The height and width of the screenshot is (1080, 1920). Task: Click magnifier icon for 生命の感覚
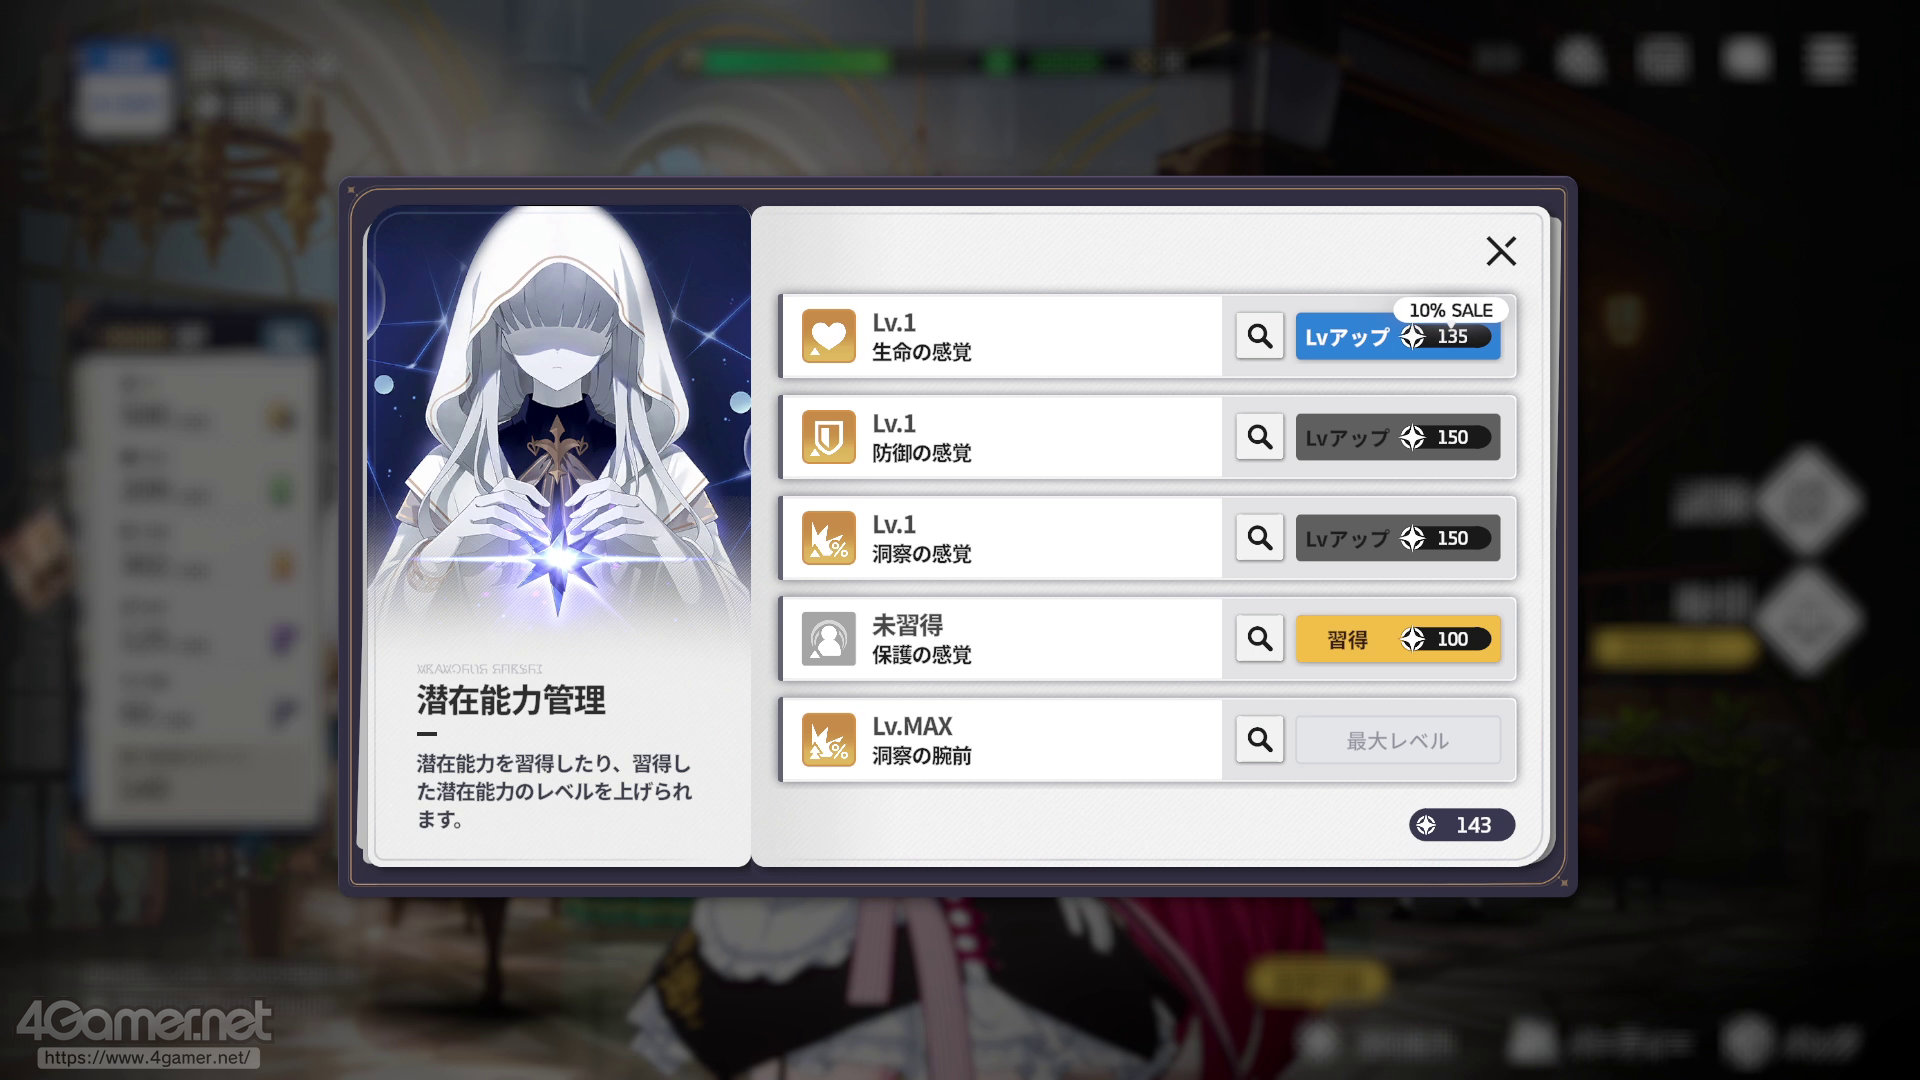(x=1260, y=336)
